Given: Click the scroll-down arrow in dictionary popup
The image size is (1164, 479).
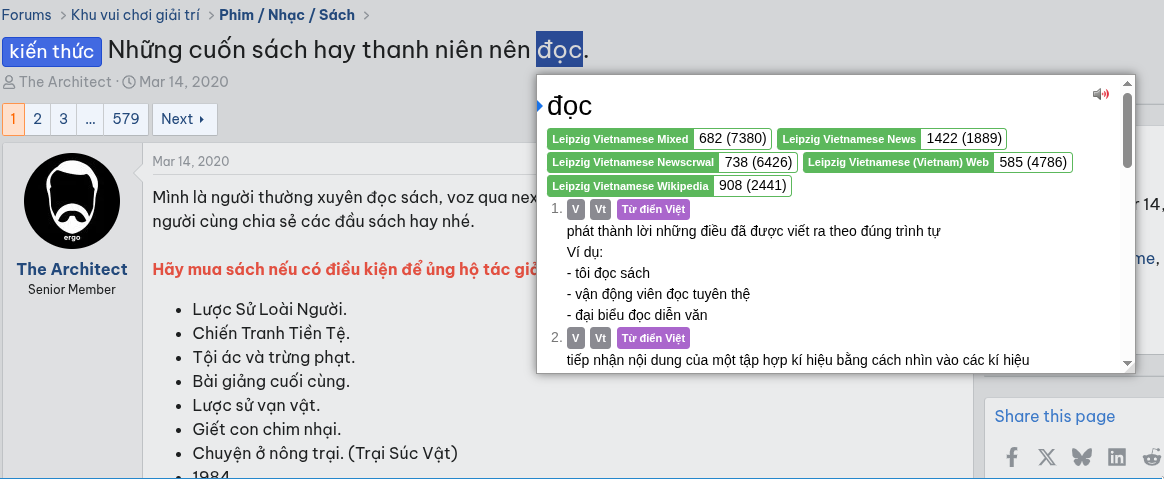Looking at the screenshot, I should click(x=1127, y=363).
